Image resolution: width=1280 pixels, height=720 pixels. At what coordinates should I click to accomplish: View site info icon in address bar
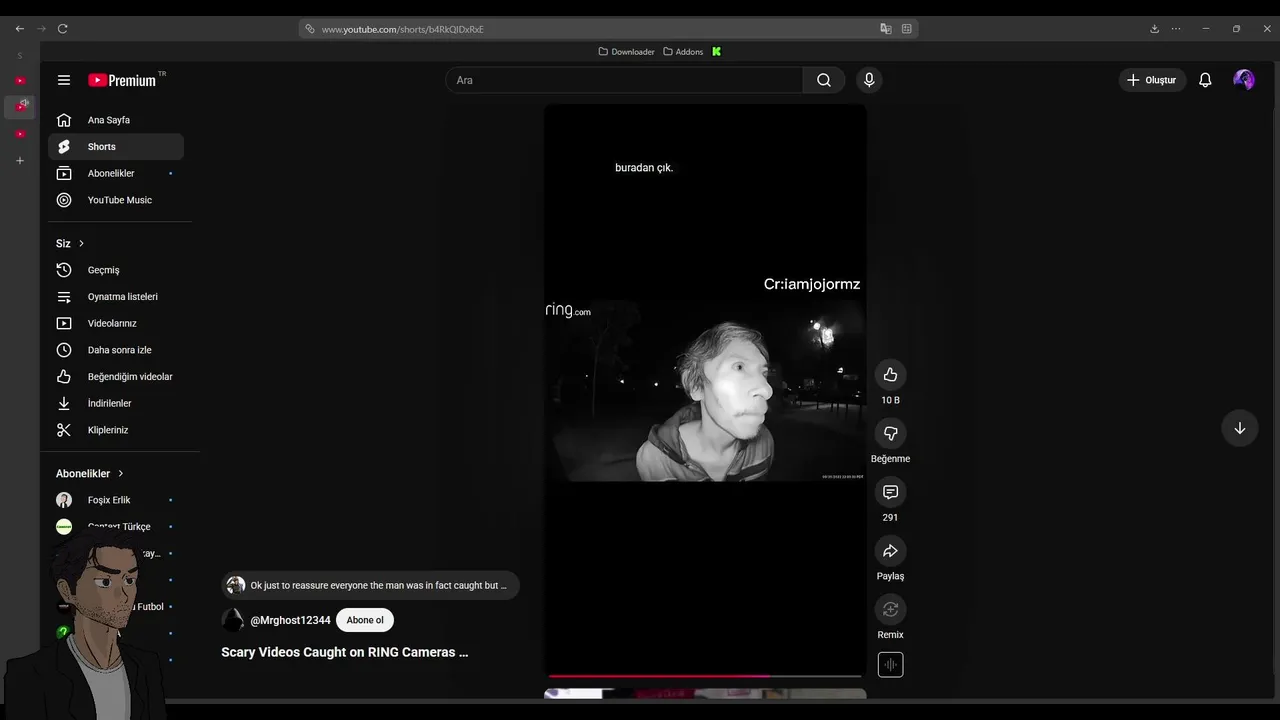[310, 29]
